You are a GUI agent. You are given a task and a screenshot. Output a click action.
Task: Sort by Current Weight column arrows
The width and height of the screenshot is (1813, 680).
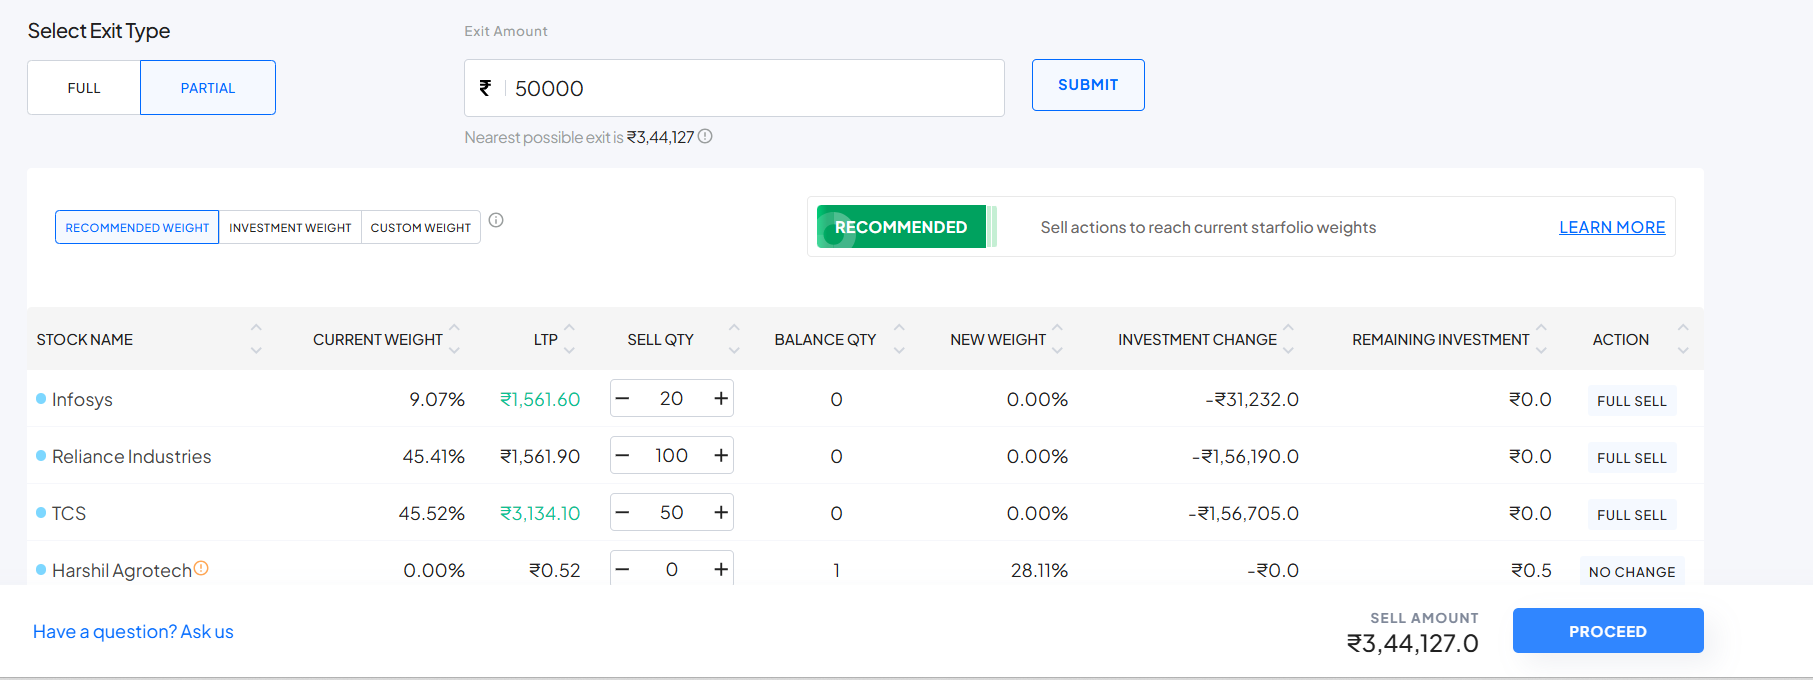pos(455,339)
